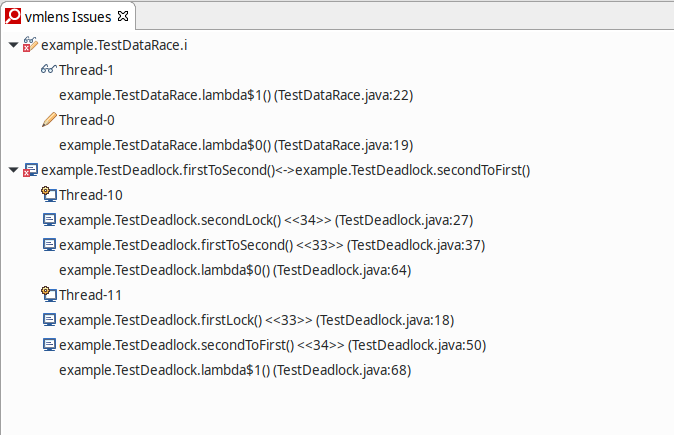Click the glasses read icon next to Thread-1
The height and width of the screenshot is (435, 674).
(x=49, y=69)
